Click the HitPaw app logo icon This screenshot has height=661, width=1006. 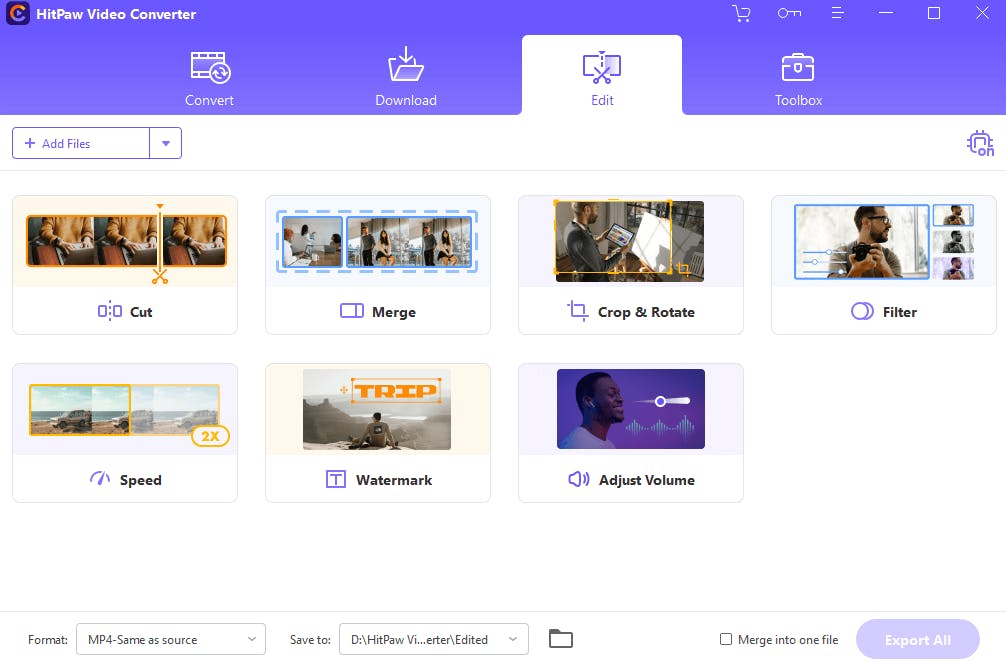click(17, 13)
